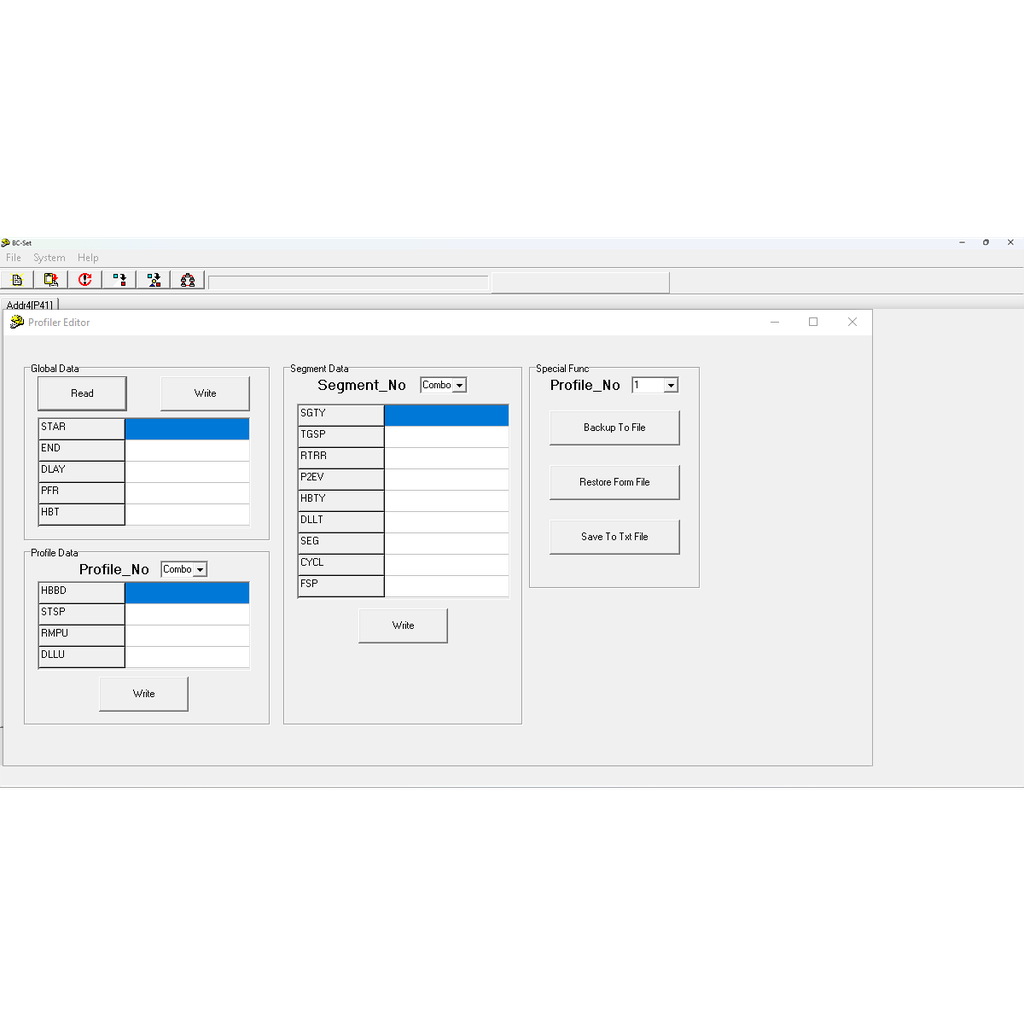This screenshot has width=1024, height=1024.
Task: Select the Addr4[P41] tab
Action: click(33, 303)
